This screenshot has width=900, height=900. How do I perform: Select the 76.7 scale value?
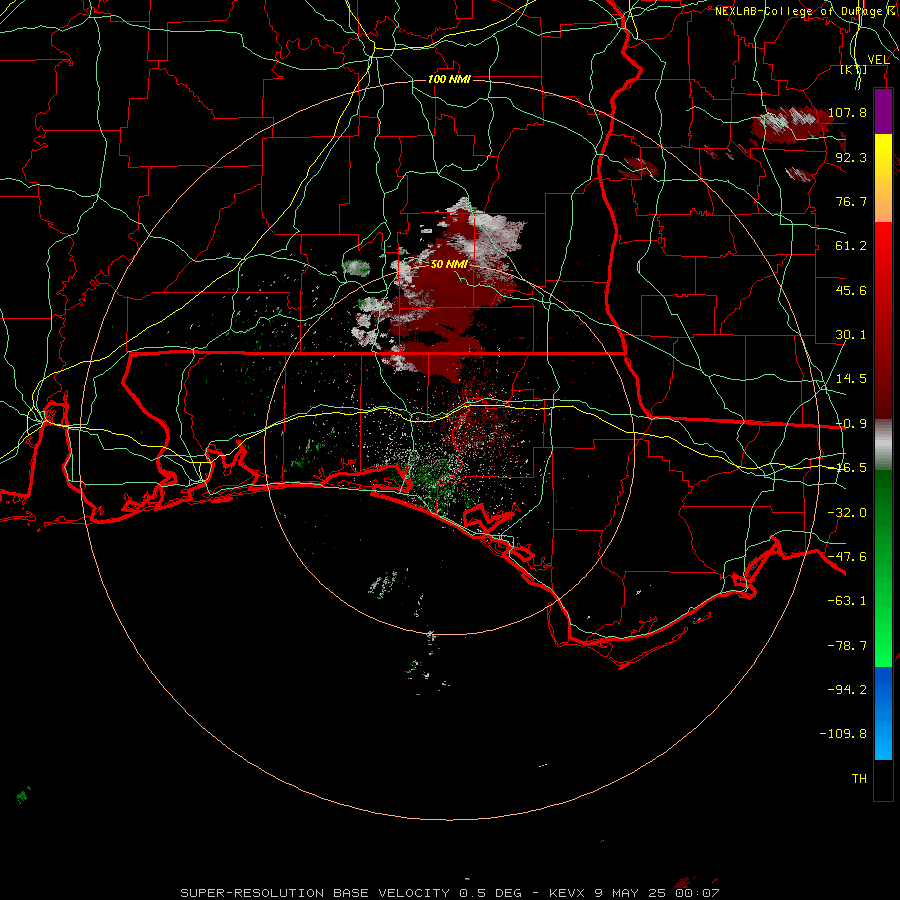[x=851, y=201]
